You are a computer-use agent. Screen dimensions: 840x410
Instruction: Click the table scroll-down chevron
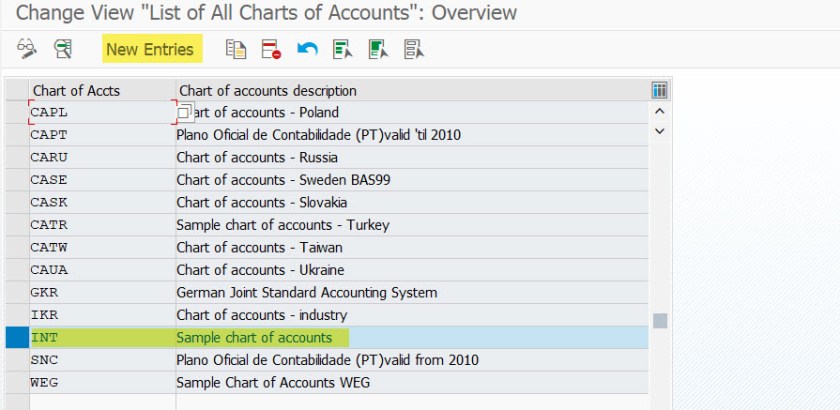pyautogui.click(x=659, y=131)
